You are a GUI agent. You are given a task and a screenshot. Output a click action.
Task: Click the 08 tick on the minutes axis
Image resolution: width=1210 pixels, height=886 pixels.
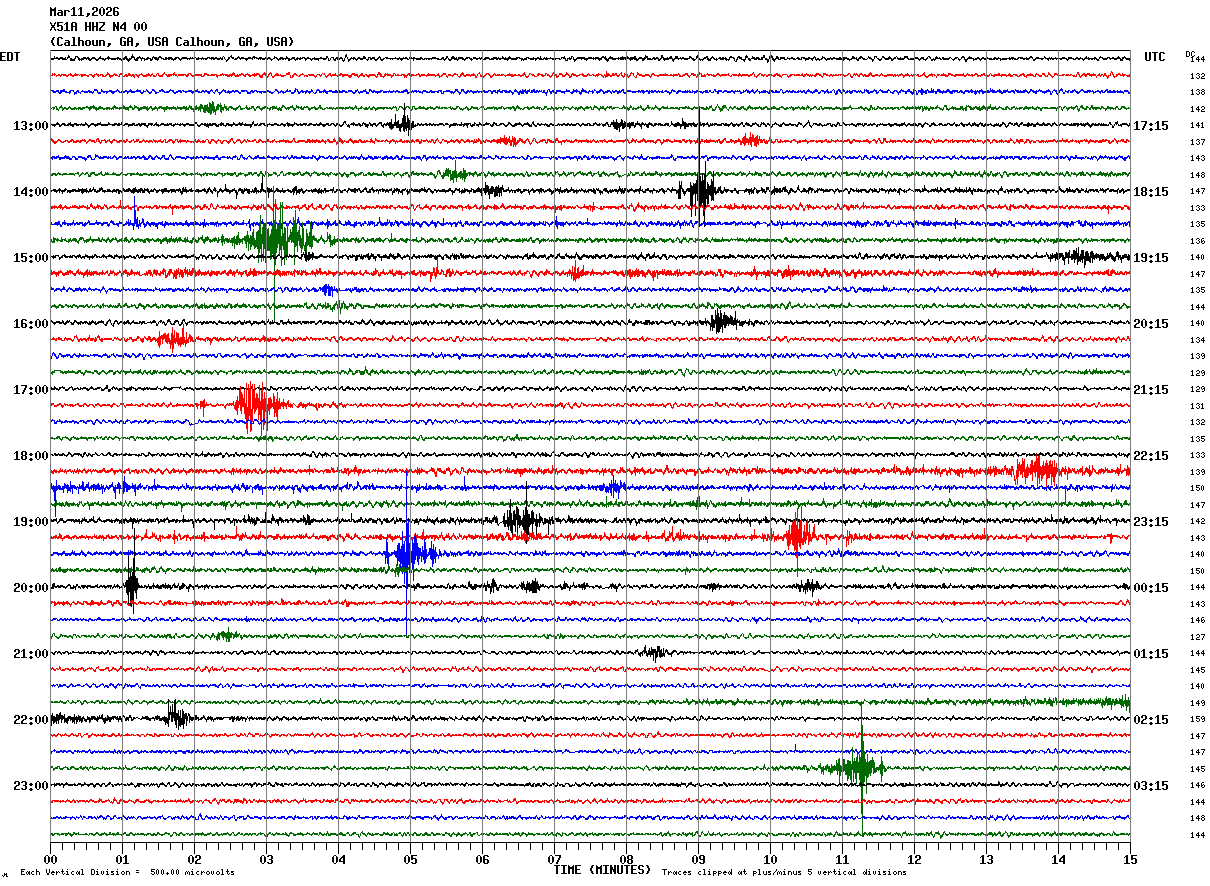point(626,859)
